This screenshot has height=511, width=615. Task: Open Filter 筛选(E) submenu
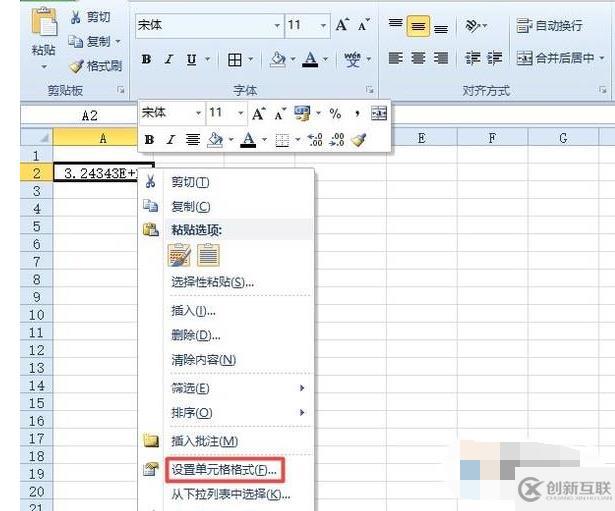click(x=226, y=388)
